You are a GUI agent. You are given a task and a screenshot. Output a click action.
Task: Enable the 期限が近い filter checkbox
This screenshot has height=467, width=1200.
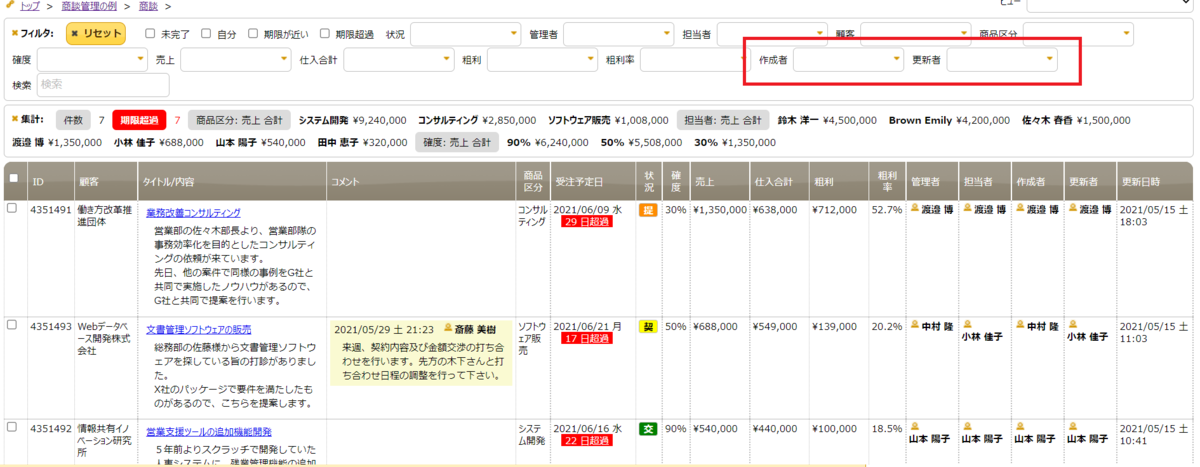(253, 33)
